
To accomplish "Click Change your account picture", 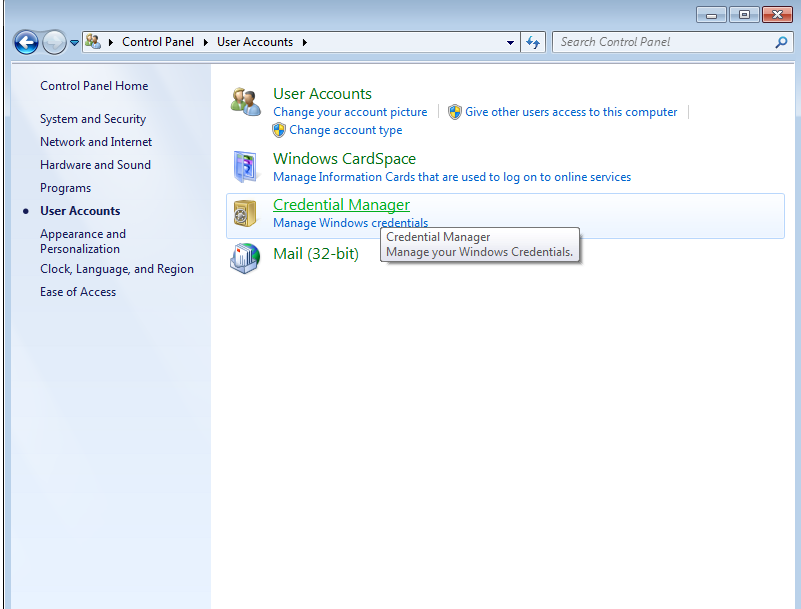I will click(x=350, y=112).
